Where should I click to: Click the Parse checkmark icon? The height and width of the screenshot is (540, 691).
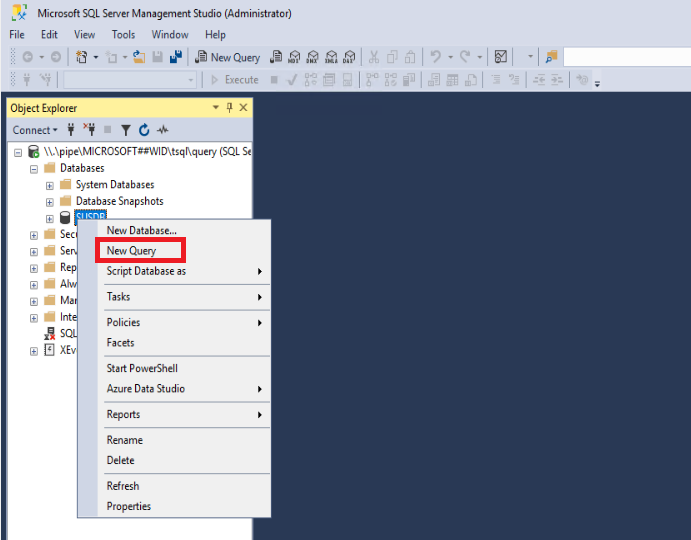coord(292,80)
